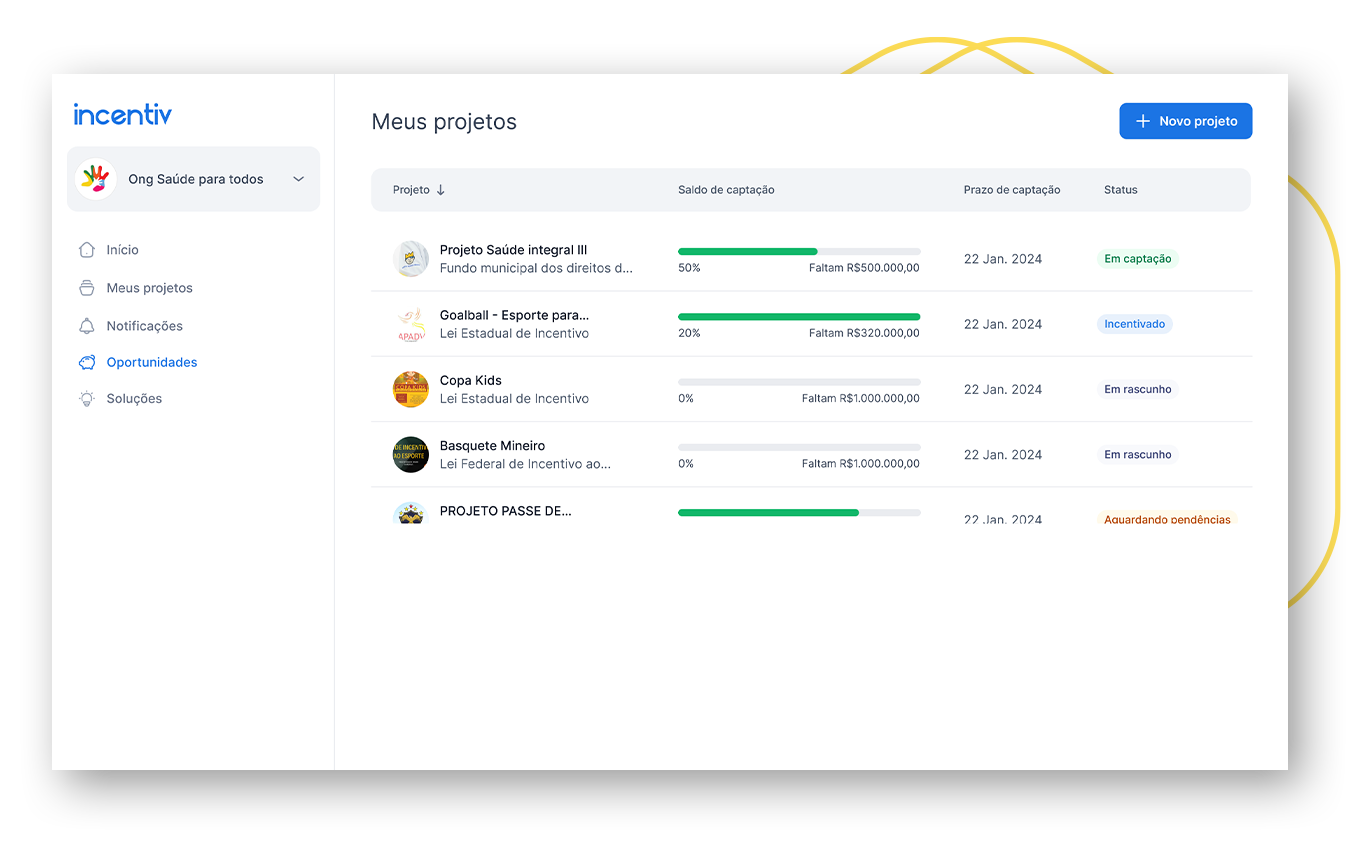Go to Meus projetos in sidebar
Viewport: 1364px width, 842px height.
(x=150, y=288)
